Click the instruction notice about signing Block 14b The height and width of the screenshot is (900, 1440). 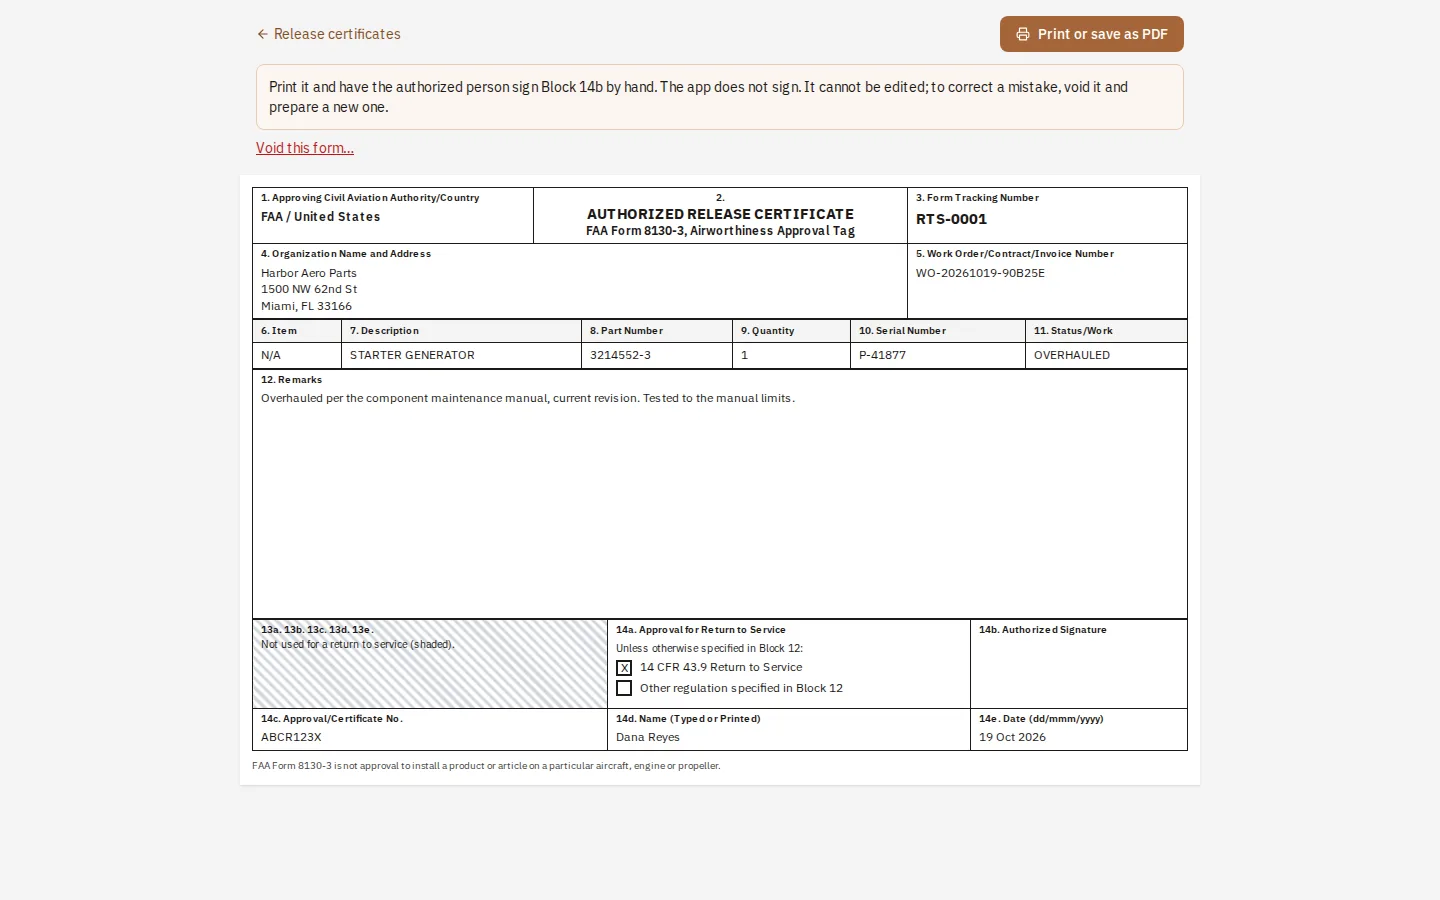pyautogui.click(x=720, y=97)
